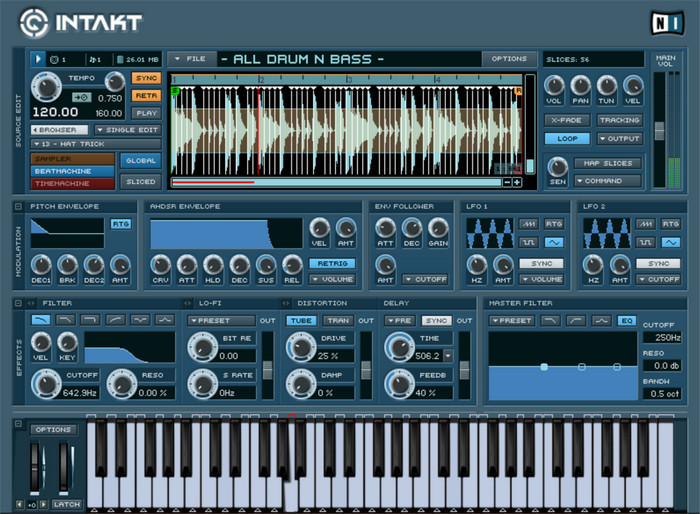Viewport: 700px width, 514px height.
Task: Select LFO 1 square waveform icon
Action: [x=529, y=242]
